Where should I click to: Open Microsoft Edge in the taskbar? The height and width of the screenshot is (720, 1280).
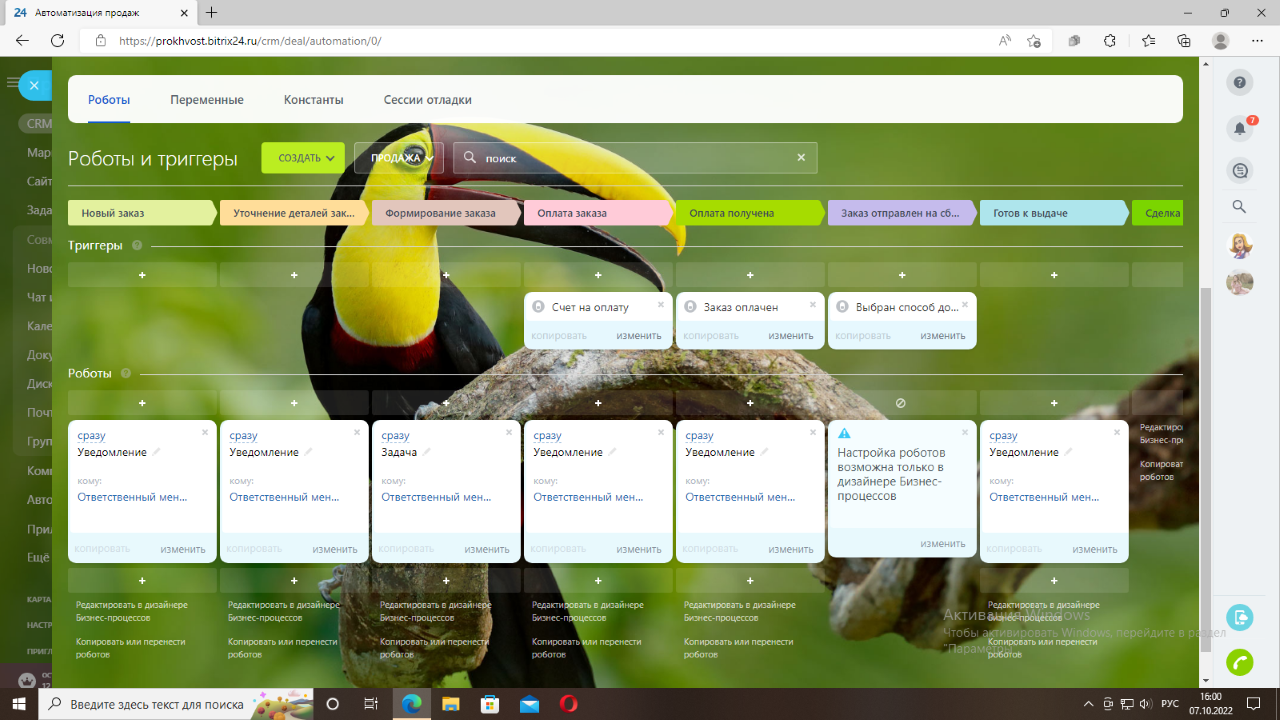click(x=411, y=704)
